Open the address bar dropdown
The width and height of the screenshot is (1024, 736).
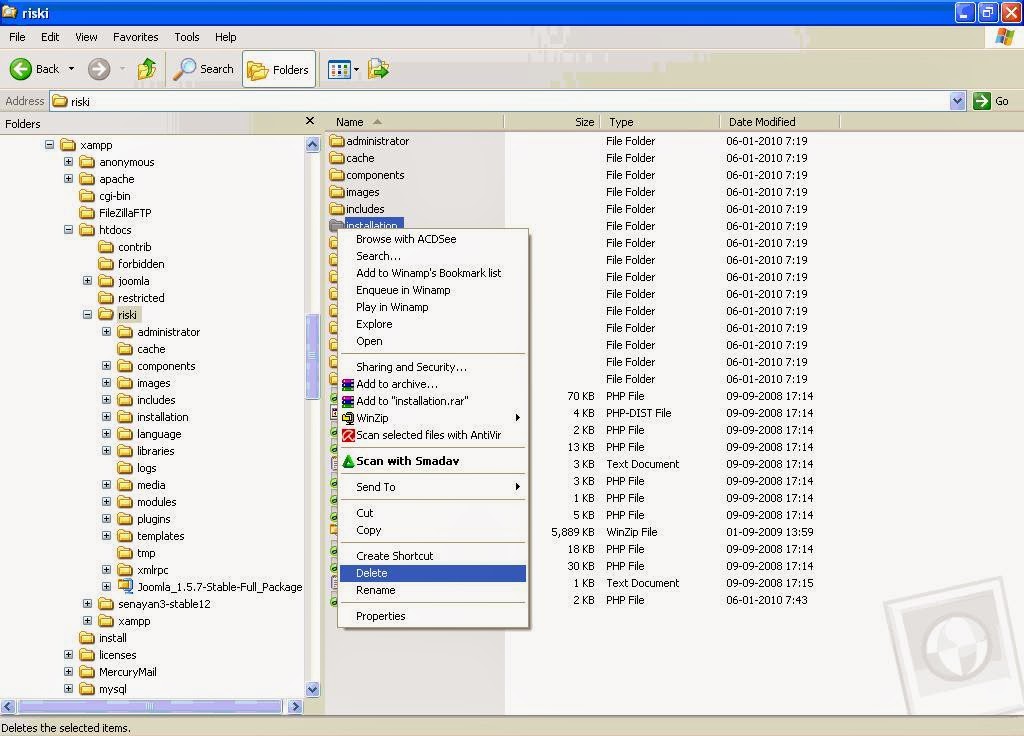(957, 101)
